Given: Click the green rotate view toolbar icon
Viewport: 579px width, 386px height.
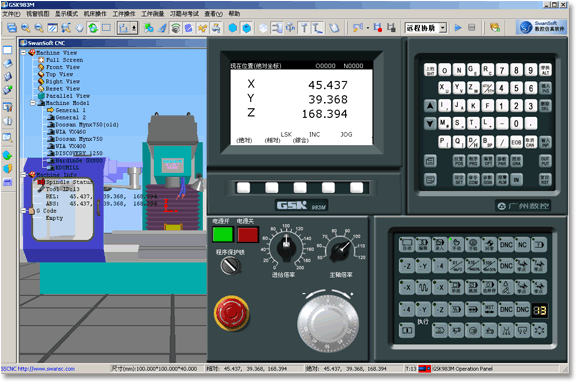Looking at the screenshot, I should [x=93, y=28].
